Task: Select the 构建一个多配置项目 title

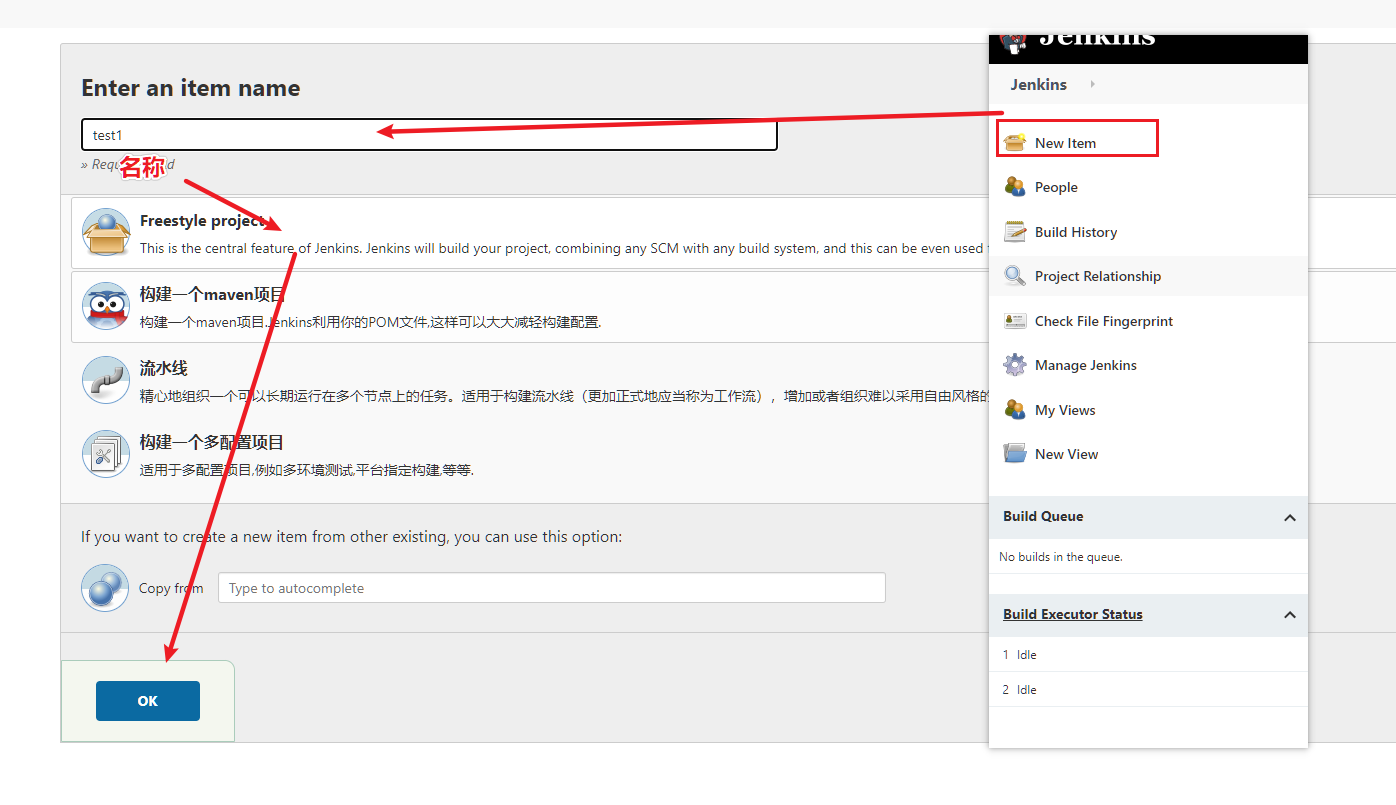Action: coord(212,442)
